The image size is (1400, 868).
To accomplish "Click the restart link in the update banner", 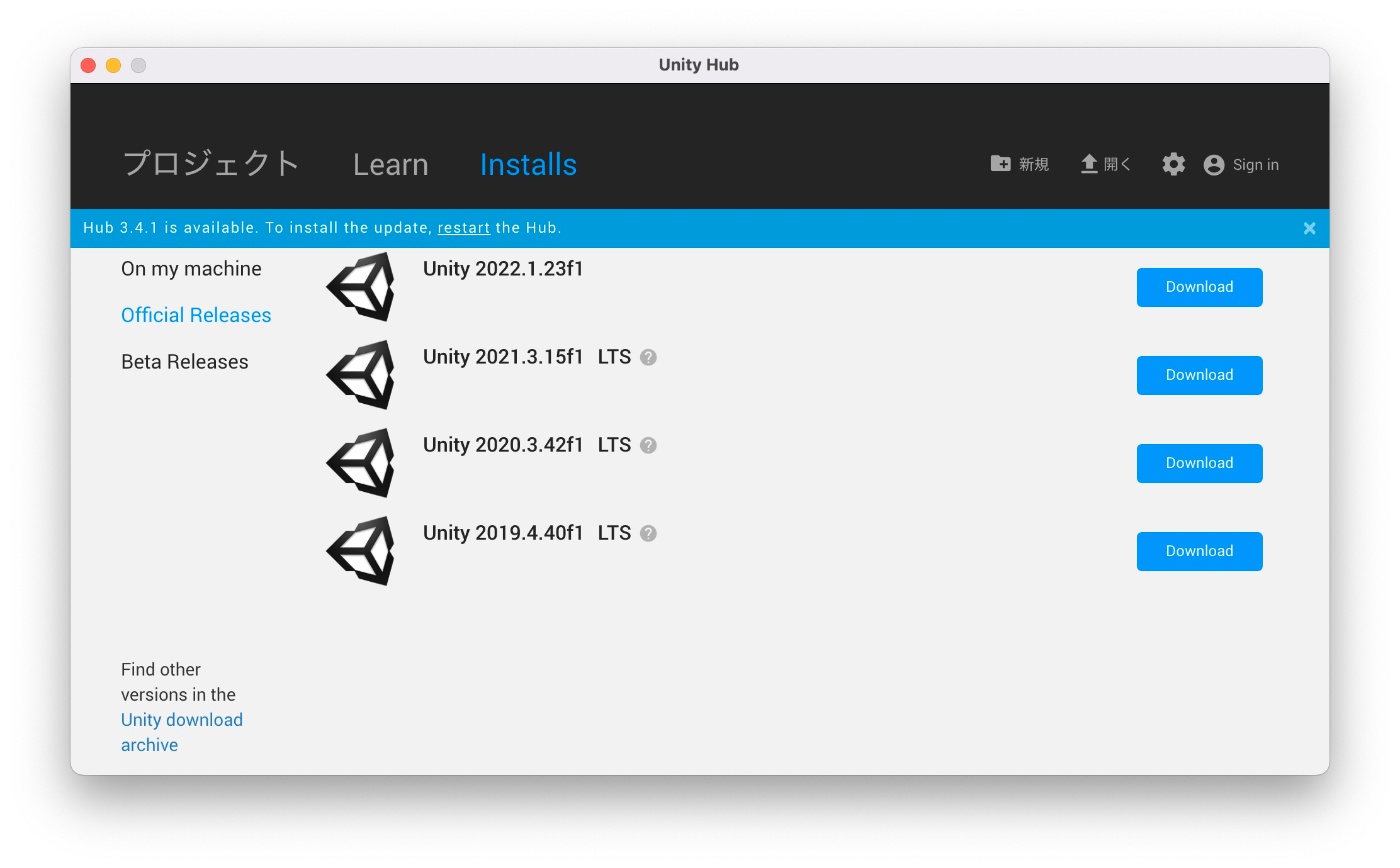I will click(x=464, y=228).
